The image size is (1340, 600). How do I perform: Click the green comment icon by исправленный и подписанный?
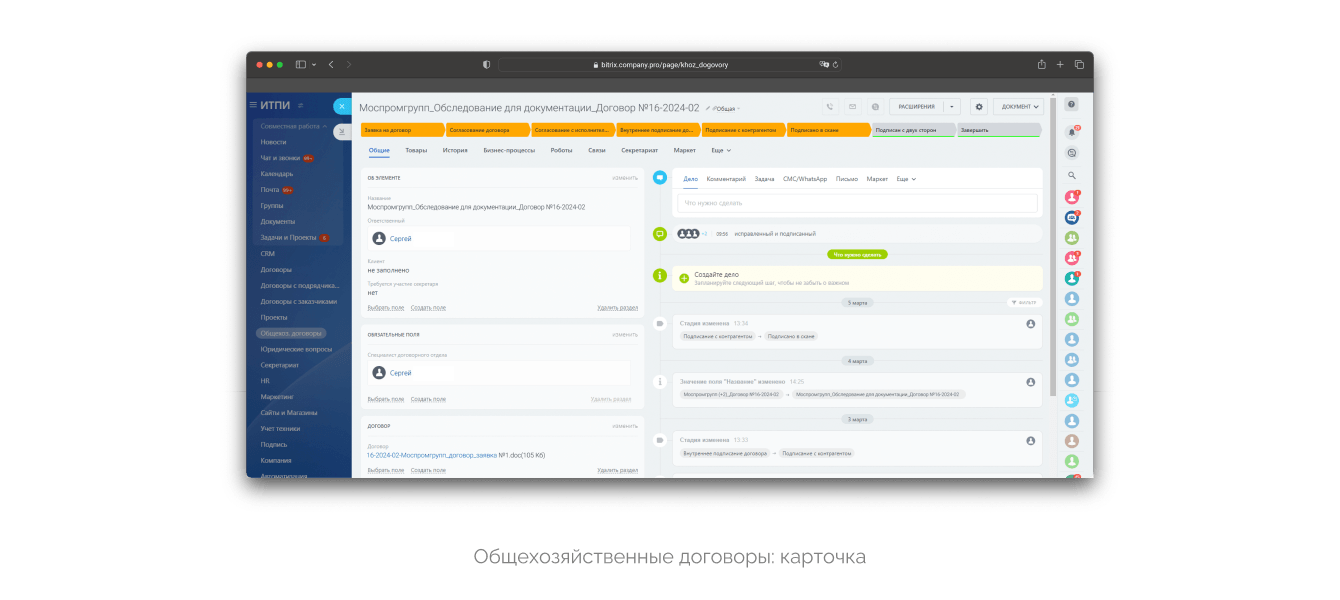660,233
